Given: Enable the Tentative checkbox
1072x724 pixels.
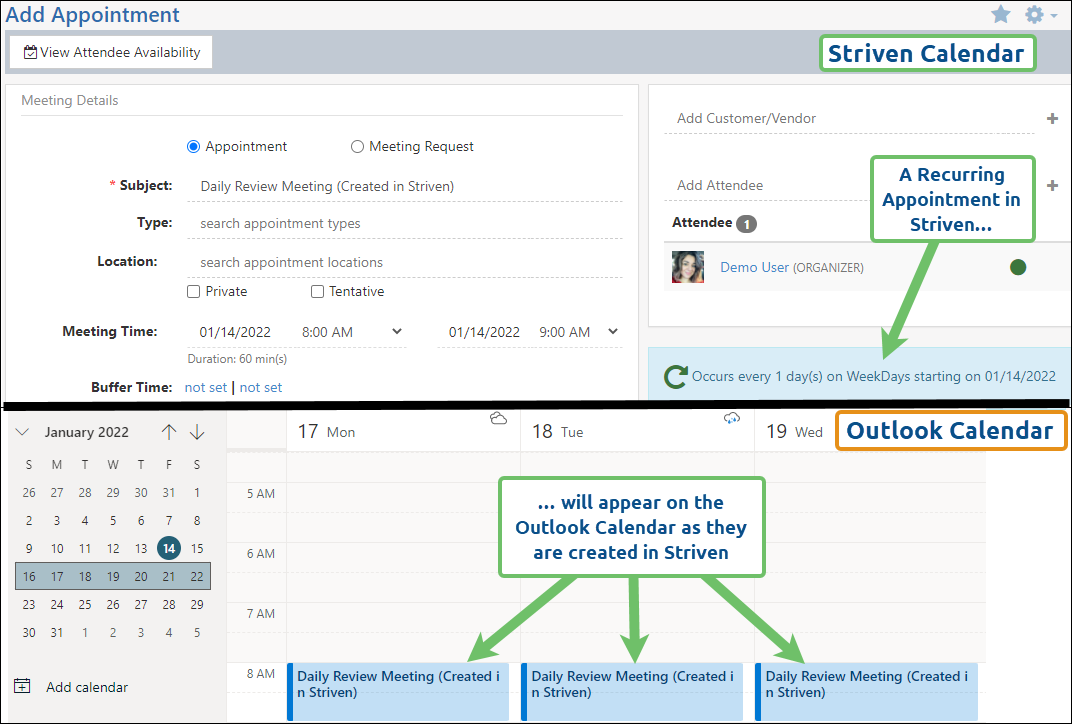Looking at the screenshot, I should pyautogui.click(x=317, y=291).
